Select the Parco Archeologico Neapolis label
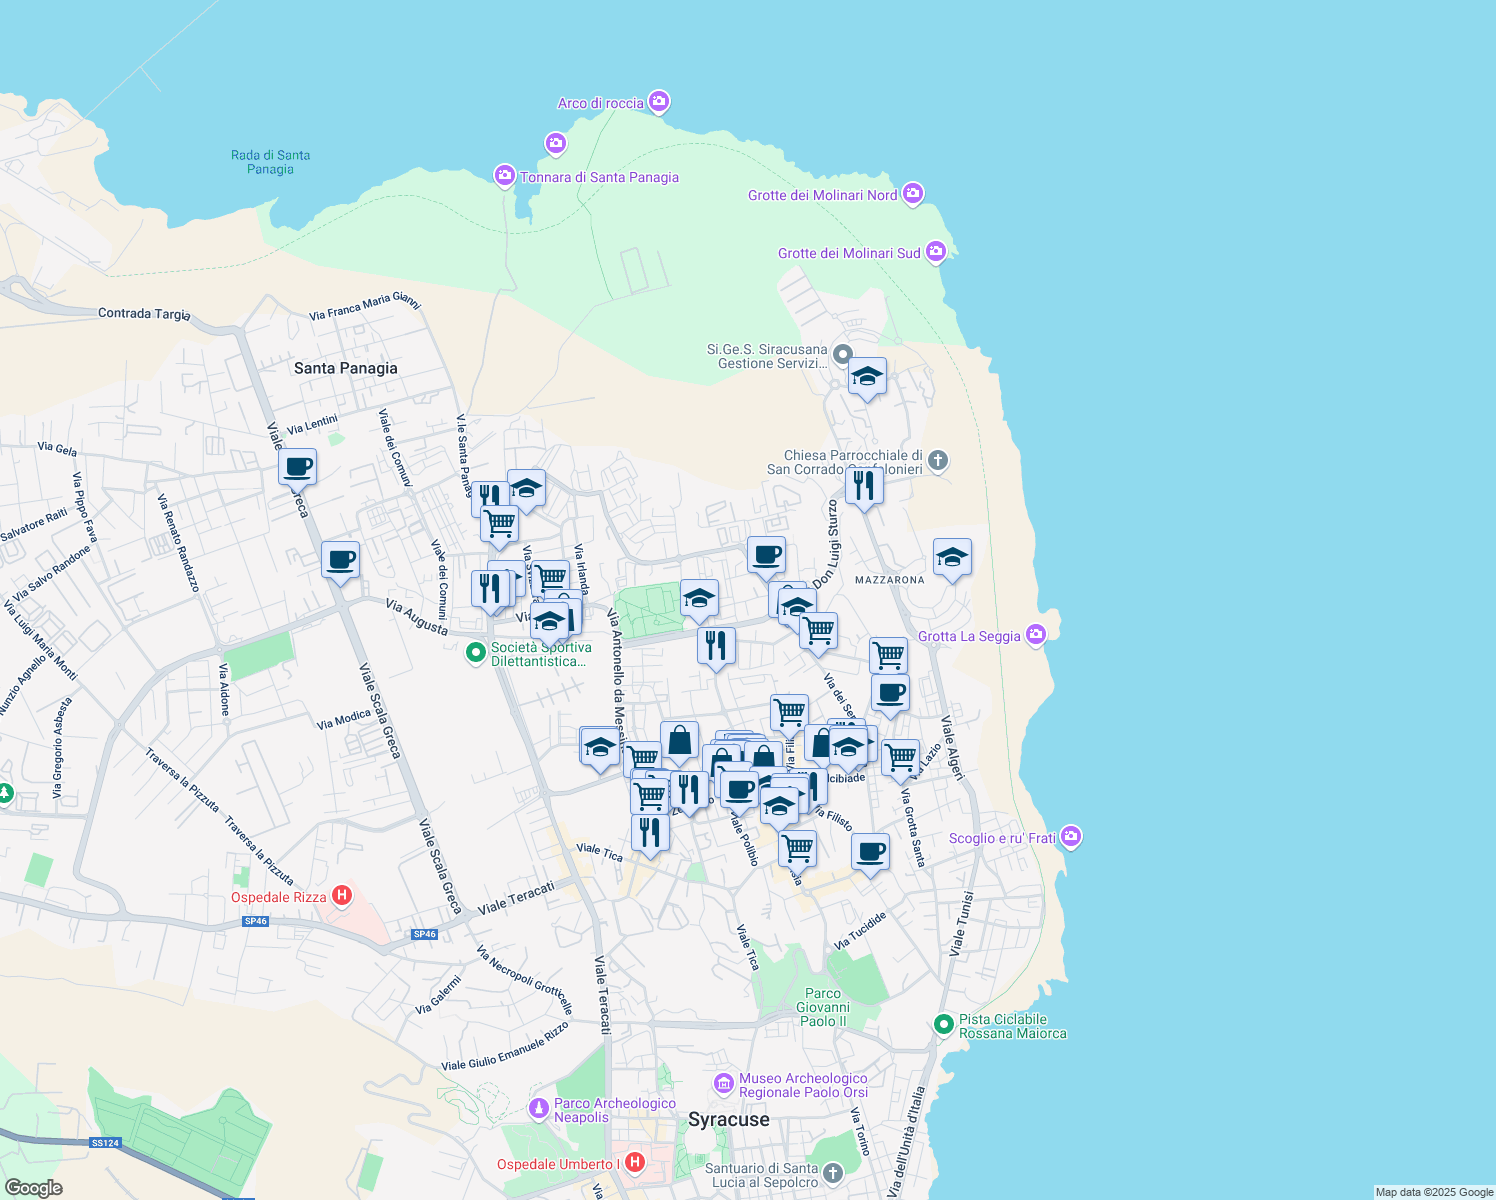This screenshot has width=1496, height=1200. (x=615, y=1110)
